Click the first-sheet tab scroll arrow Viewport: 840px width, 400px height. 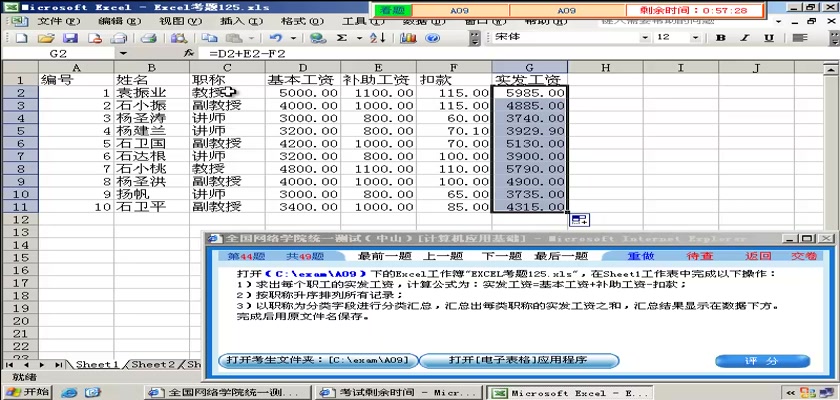pyautogui.click(x=10, y=365)
